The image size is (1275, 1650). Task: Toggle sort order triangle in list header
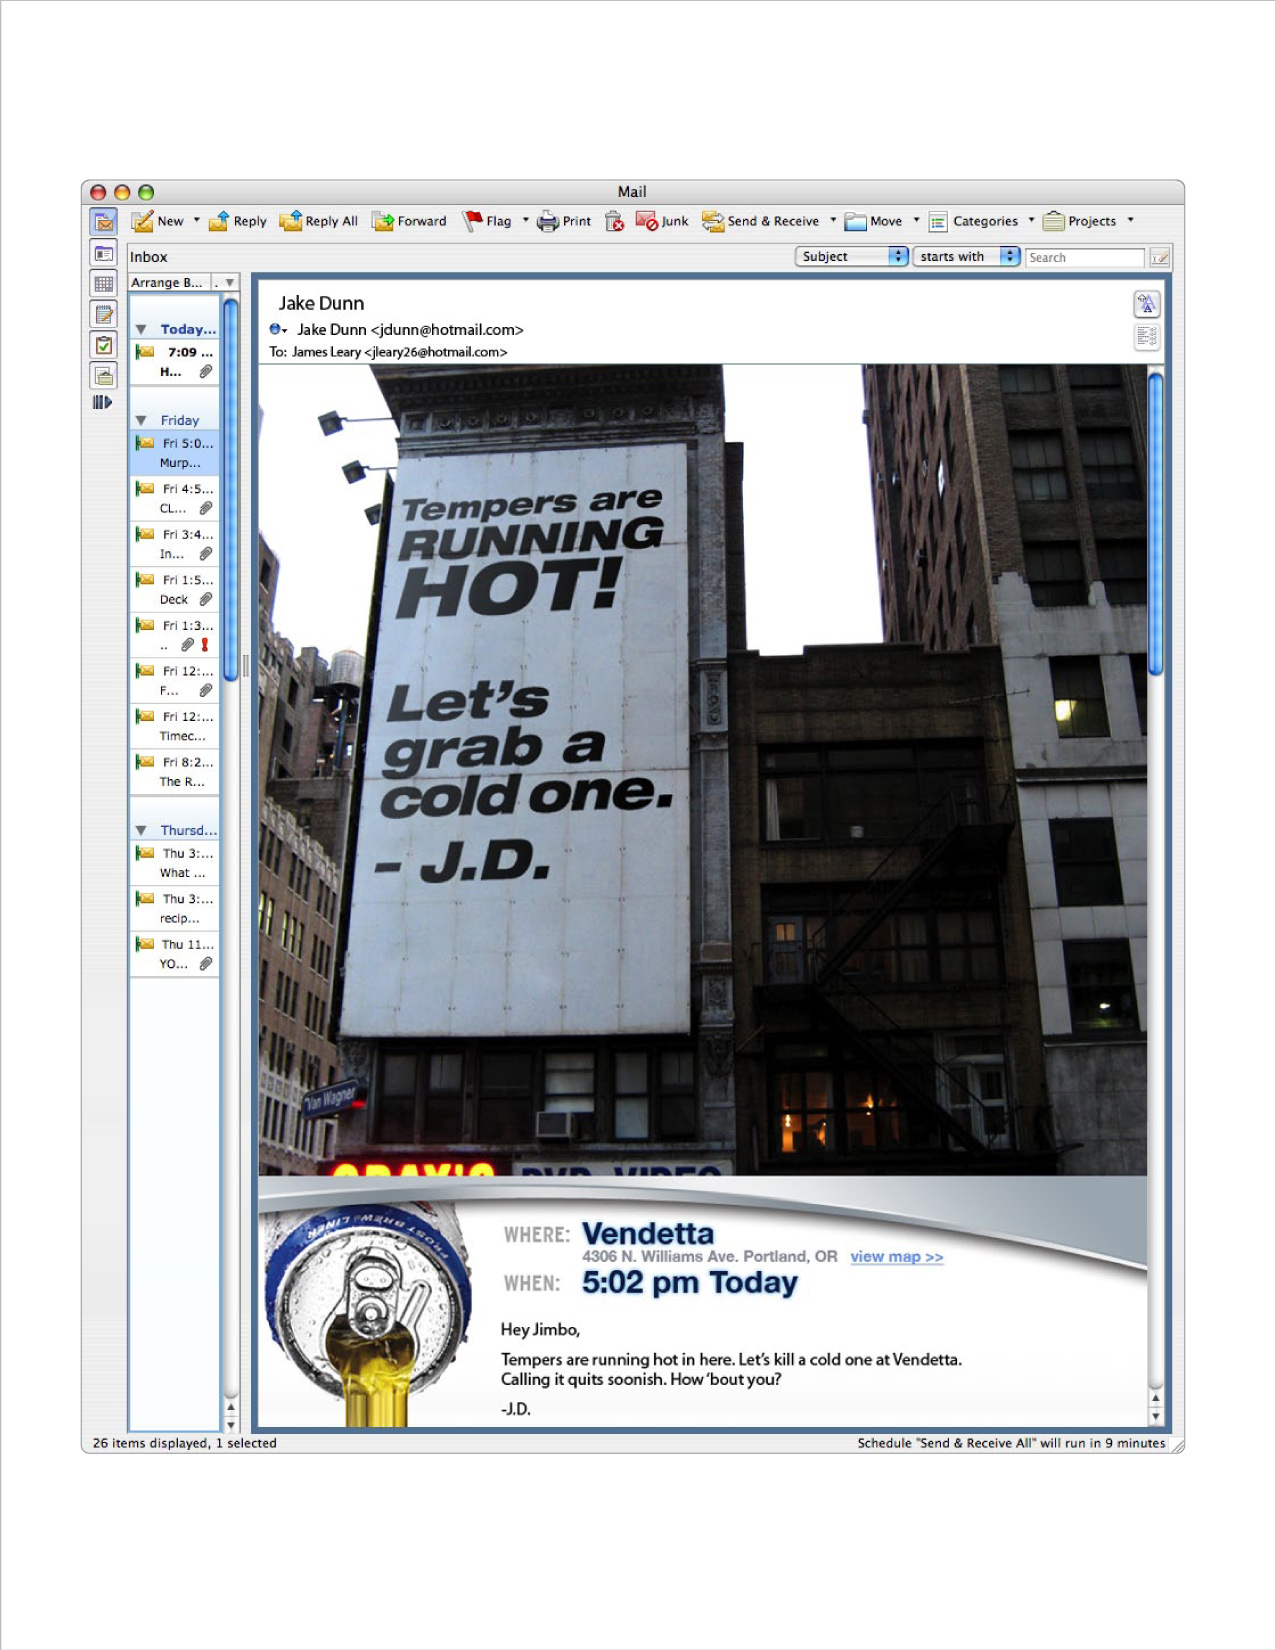pyautogui.click(x=230, y=283)
